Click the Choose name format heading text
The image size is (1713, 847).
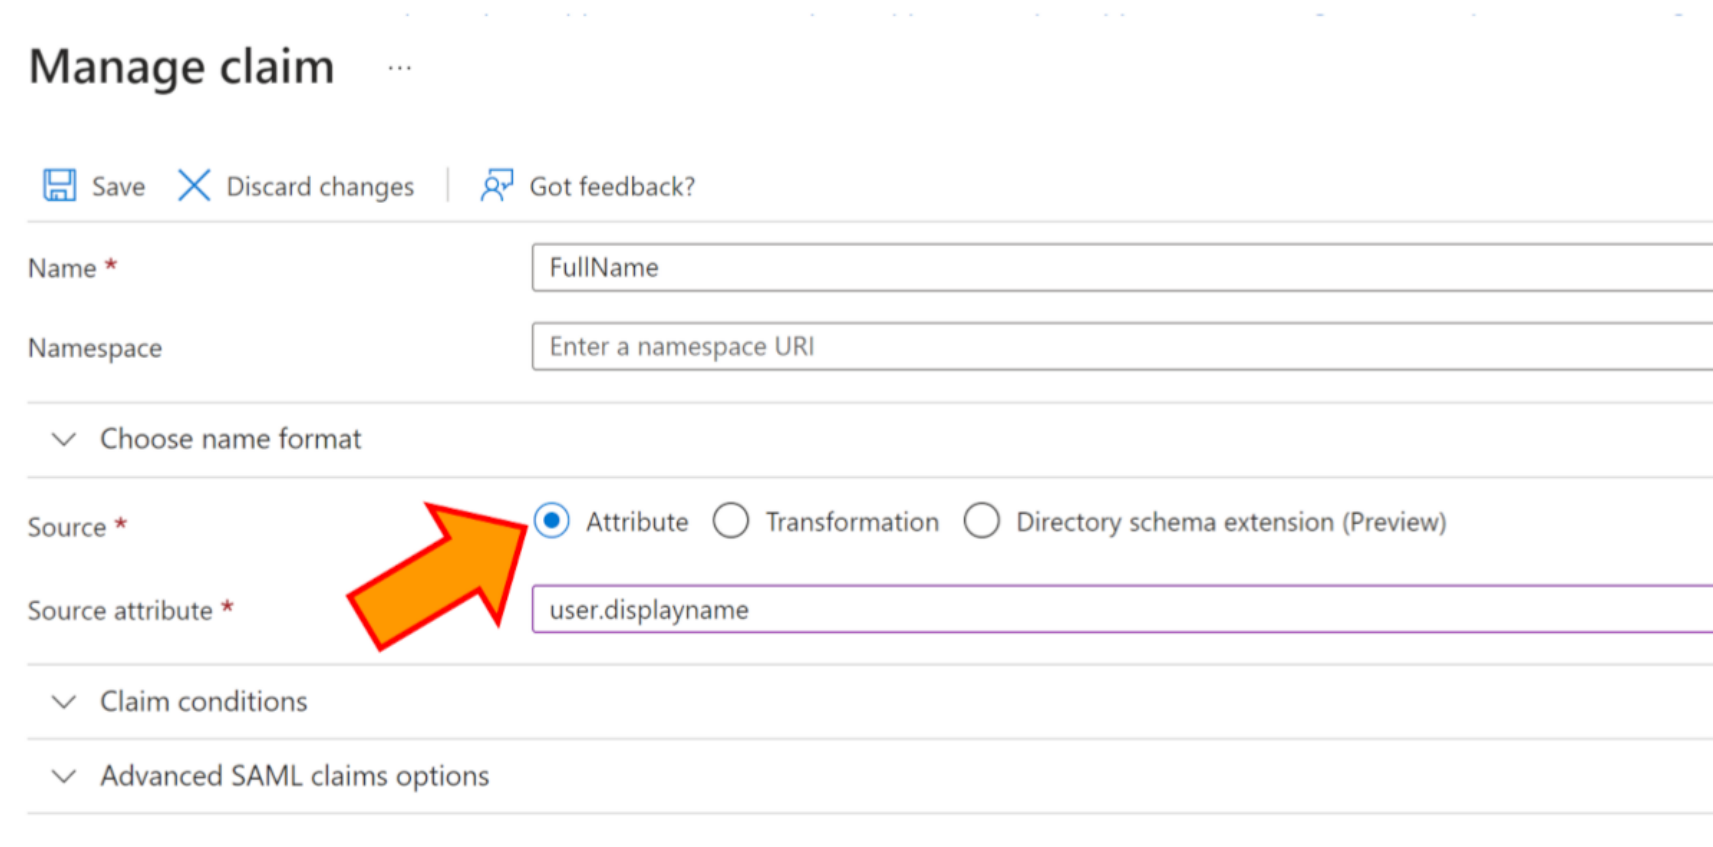(231, 439)
